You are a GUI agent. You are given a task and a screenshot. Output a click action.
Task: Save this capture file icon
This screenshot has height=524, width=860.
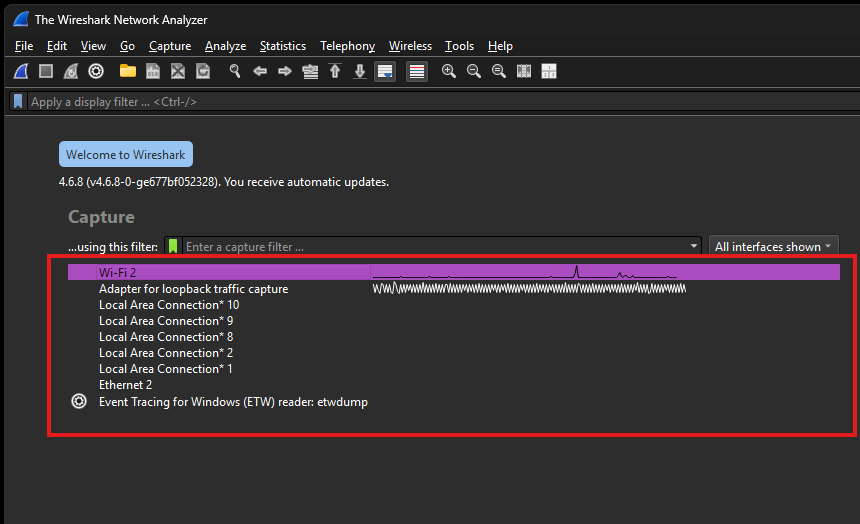pos(153,71)
